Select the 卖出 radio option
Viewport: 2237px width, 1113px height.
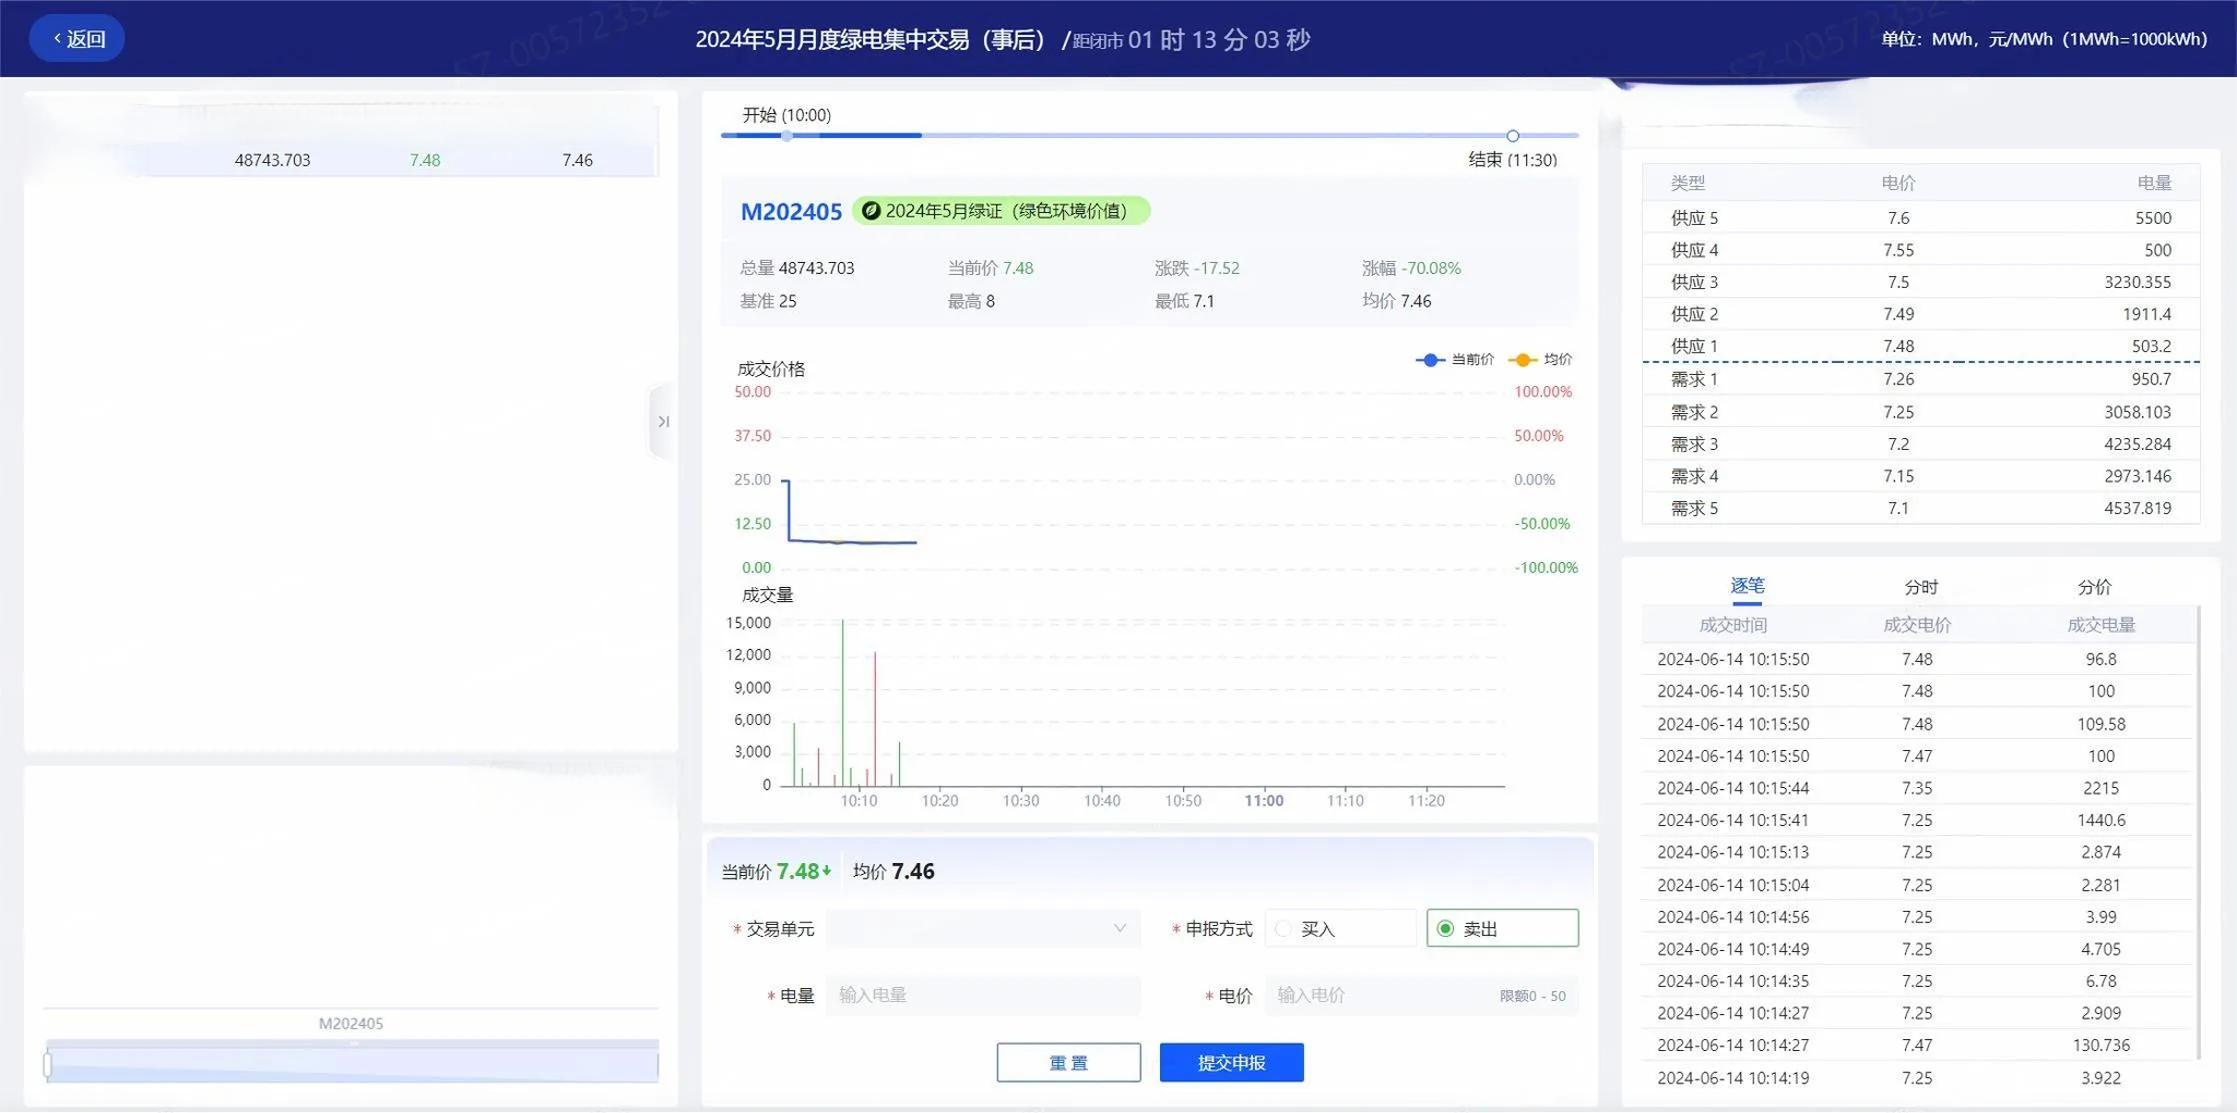point(1445,929)
